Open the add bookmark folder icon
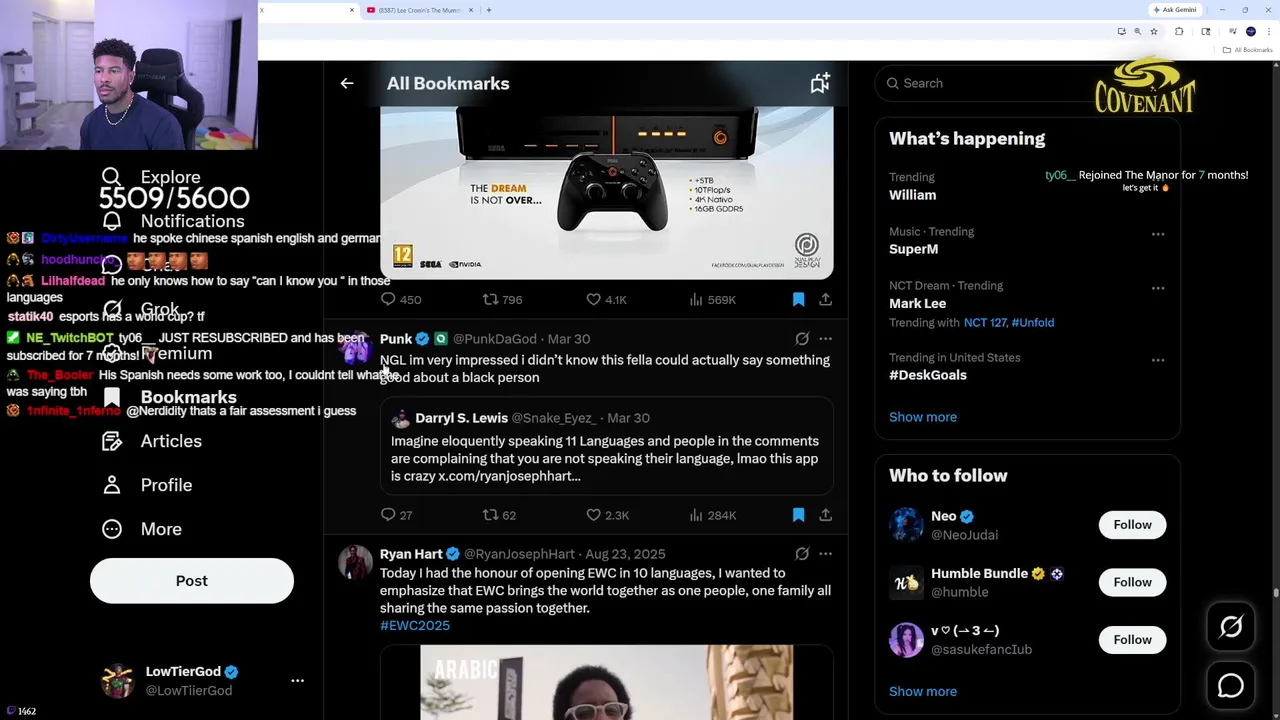This screenshot has height=720, width=1280. [x=820, y=84]
